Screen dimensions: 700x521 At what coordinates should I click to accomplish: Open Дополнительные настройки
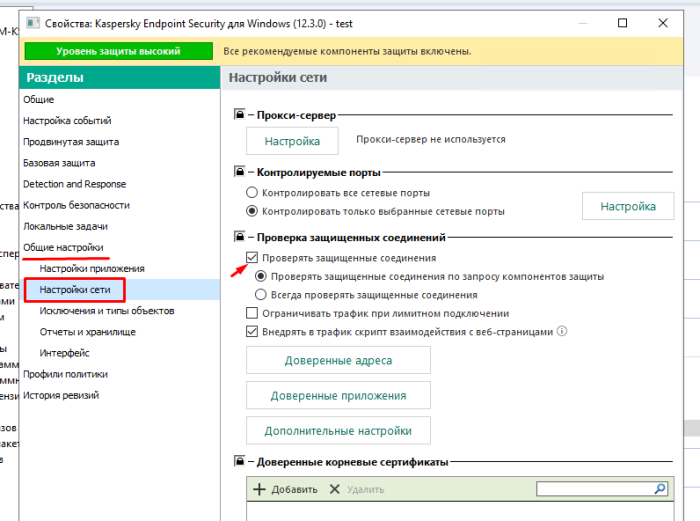click(338, 430)
